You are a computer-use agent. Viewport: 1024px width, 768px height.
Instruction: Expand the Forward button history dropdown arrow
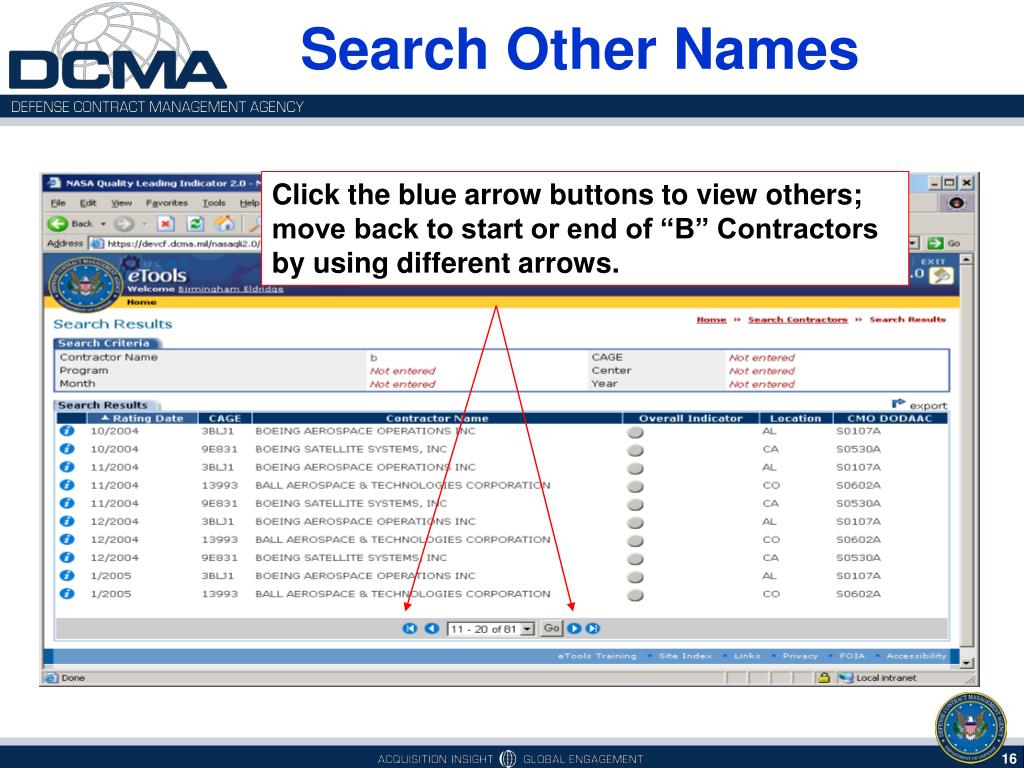coord(144,224)
